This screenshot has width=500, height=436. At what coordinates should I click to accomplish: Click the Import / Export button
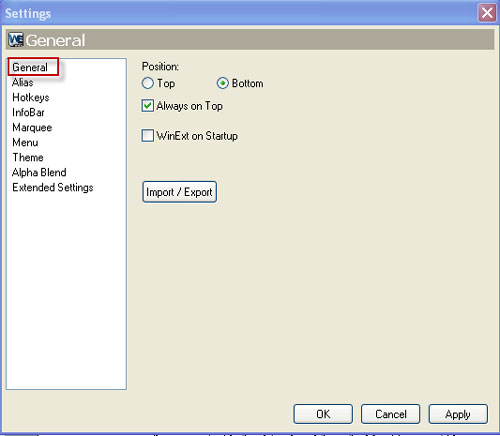click(x=179, y=192)
